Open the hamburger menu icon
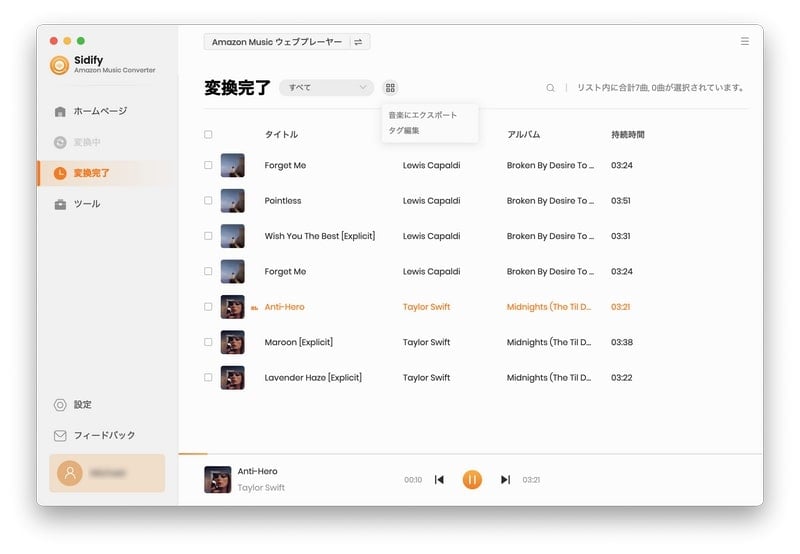This screenshot has width=800, height=554. [744, 41]
